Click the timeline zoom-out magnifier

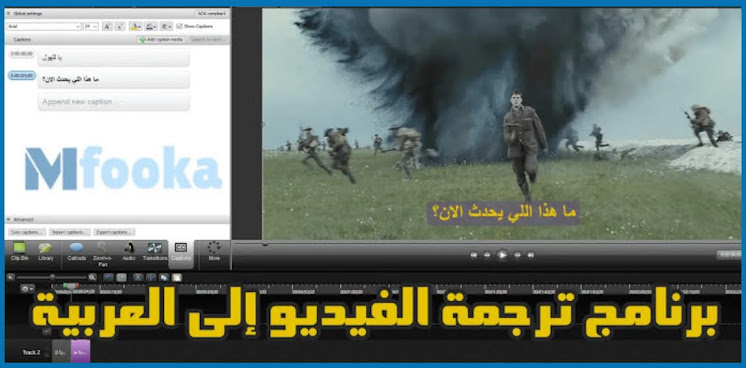10,277
